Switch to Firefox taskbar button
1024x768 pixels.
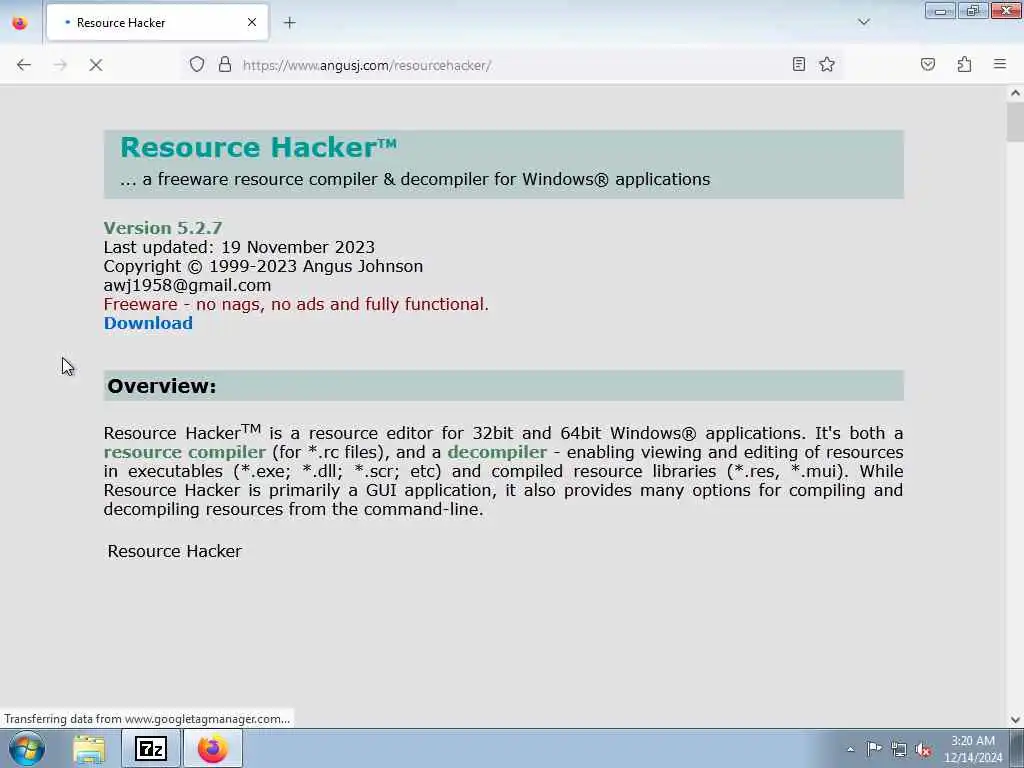[213, 748]
